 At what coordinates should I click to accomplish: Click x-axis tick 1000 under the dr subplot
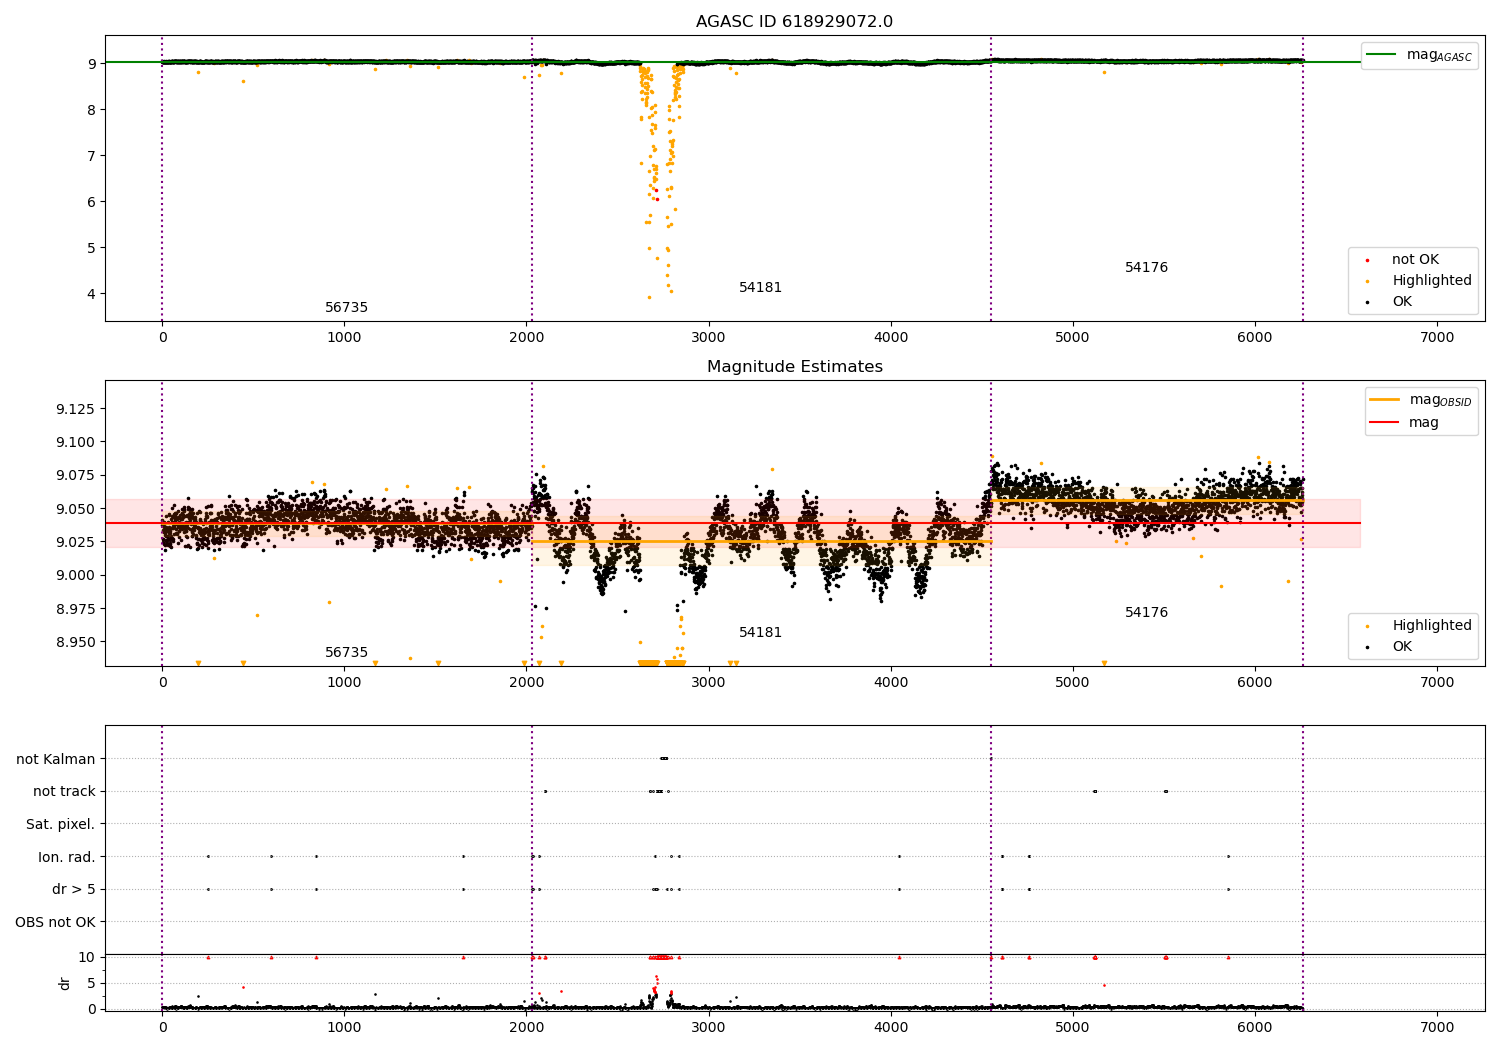click(x=344, y=1027)
